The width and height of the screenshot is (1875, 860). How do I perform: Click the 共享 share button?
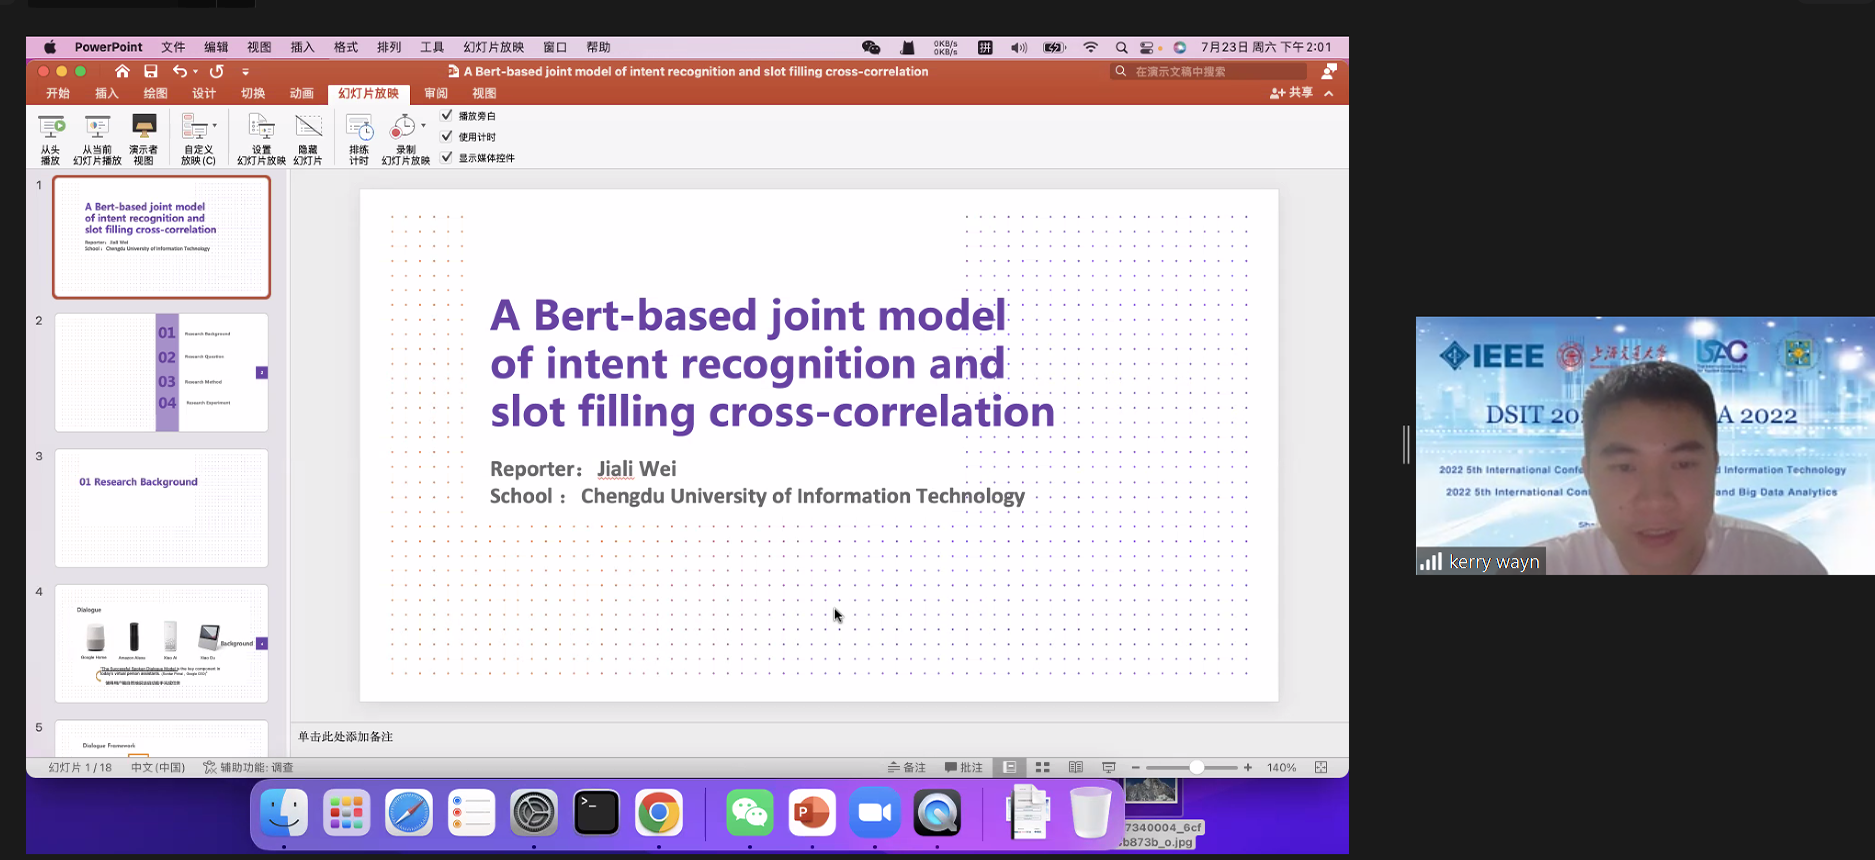(1291, 93)
